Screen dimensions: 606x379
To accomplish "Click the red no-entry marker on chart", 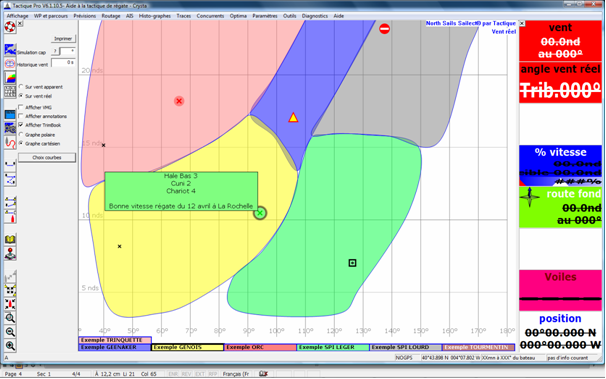I will 384,29.
